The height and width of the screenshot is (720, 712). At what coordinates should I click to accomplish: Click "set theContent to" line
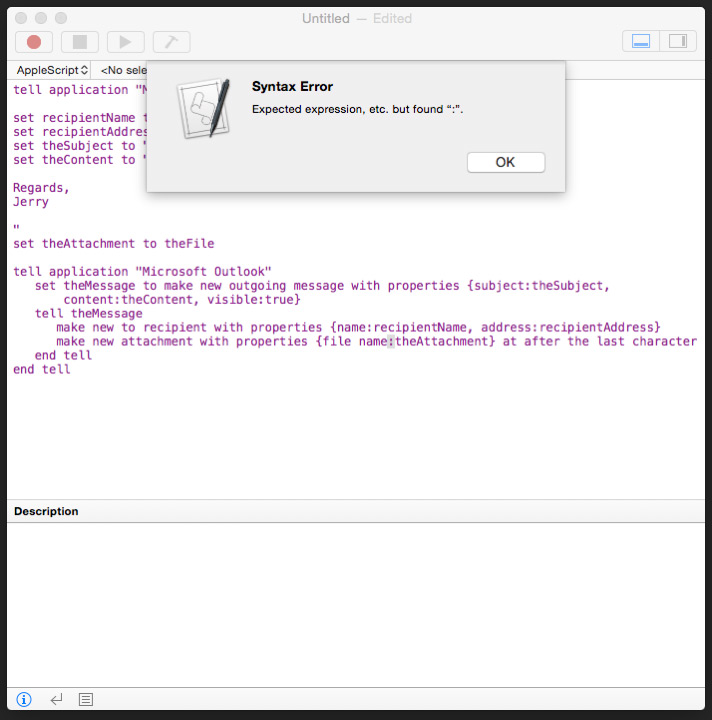click(79, 160)
